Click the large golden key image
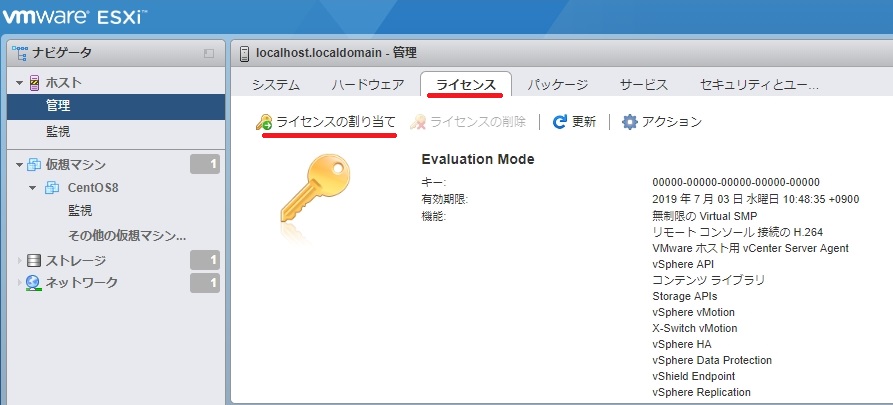The width and height of the screenshot is (893, 405). 315,189
